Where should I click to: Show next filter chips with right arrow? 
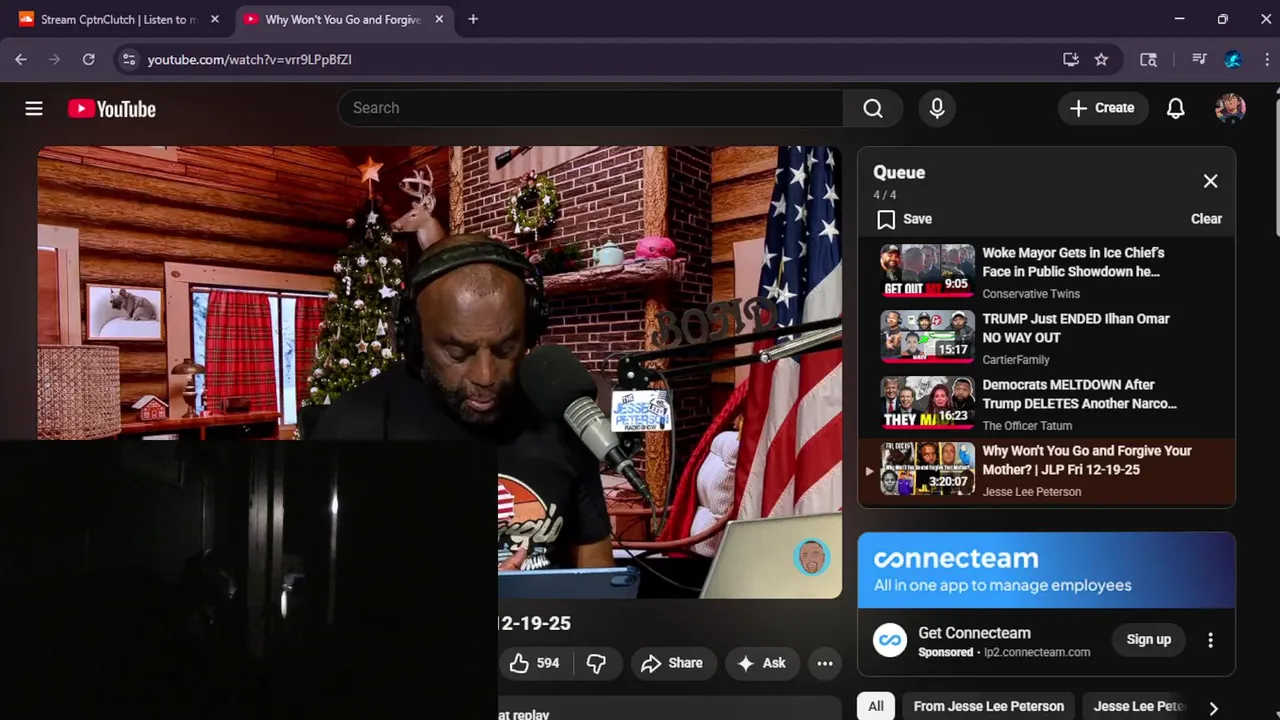click(x=1213, y=708)
